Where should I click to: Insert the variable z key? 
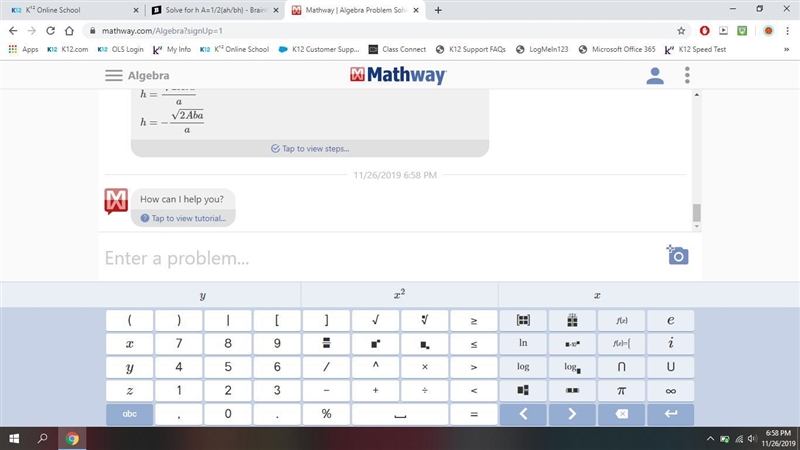click(130, 390)
